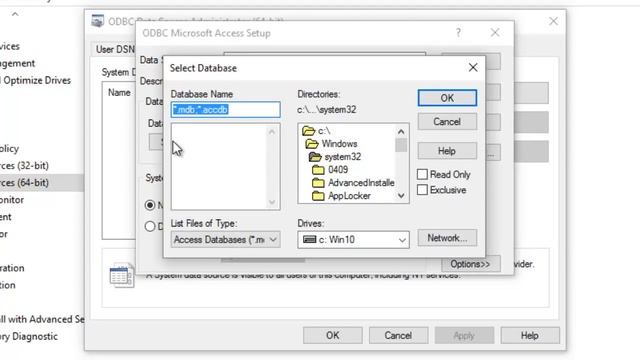
Task: Click the file list scroll-down arrow
Action: point(272,202)
